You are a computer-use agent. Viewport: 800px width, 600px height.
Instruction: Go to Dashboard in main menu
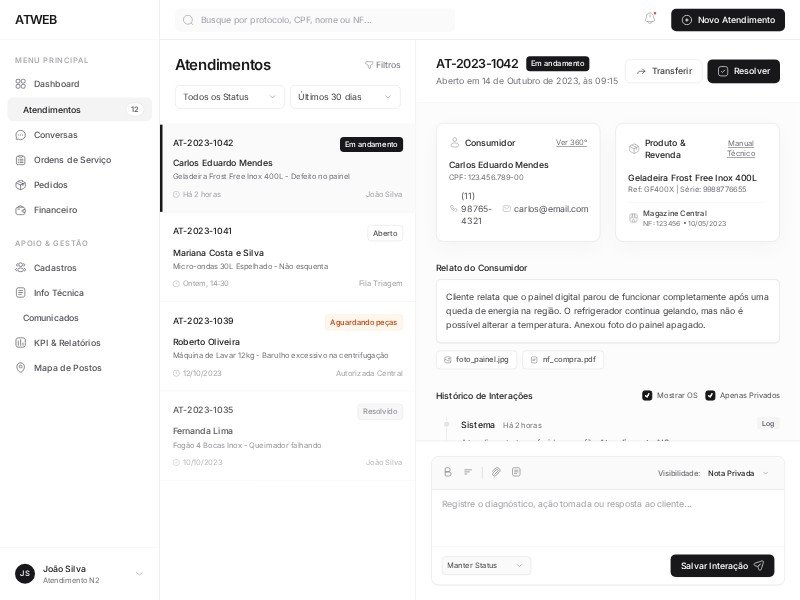pyautogui.click(x=56, y=84)
